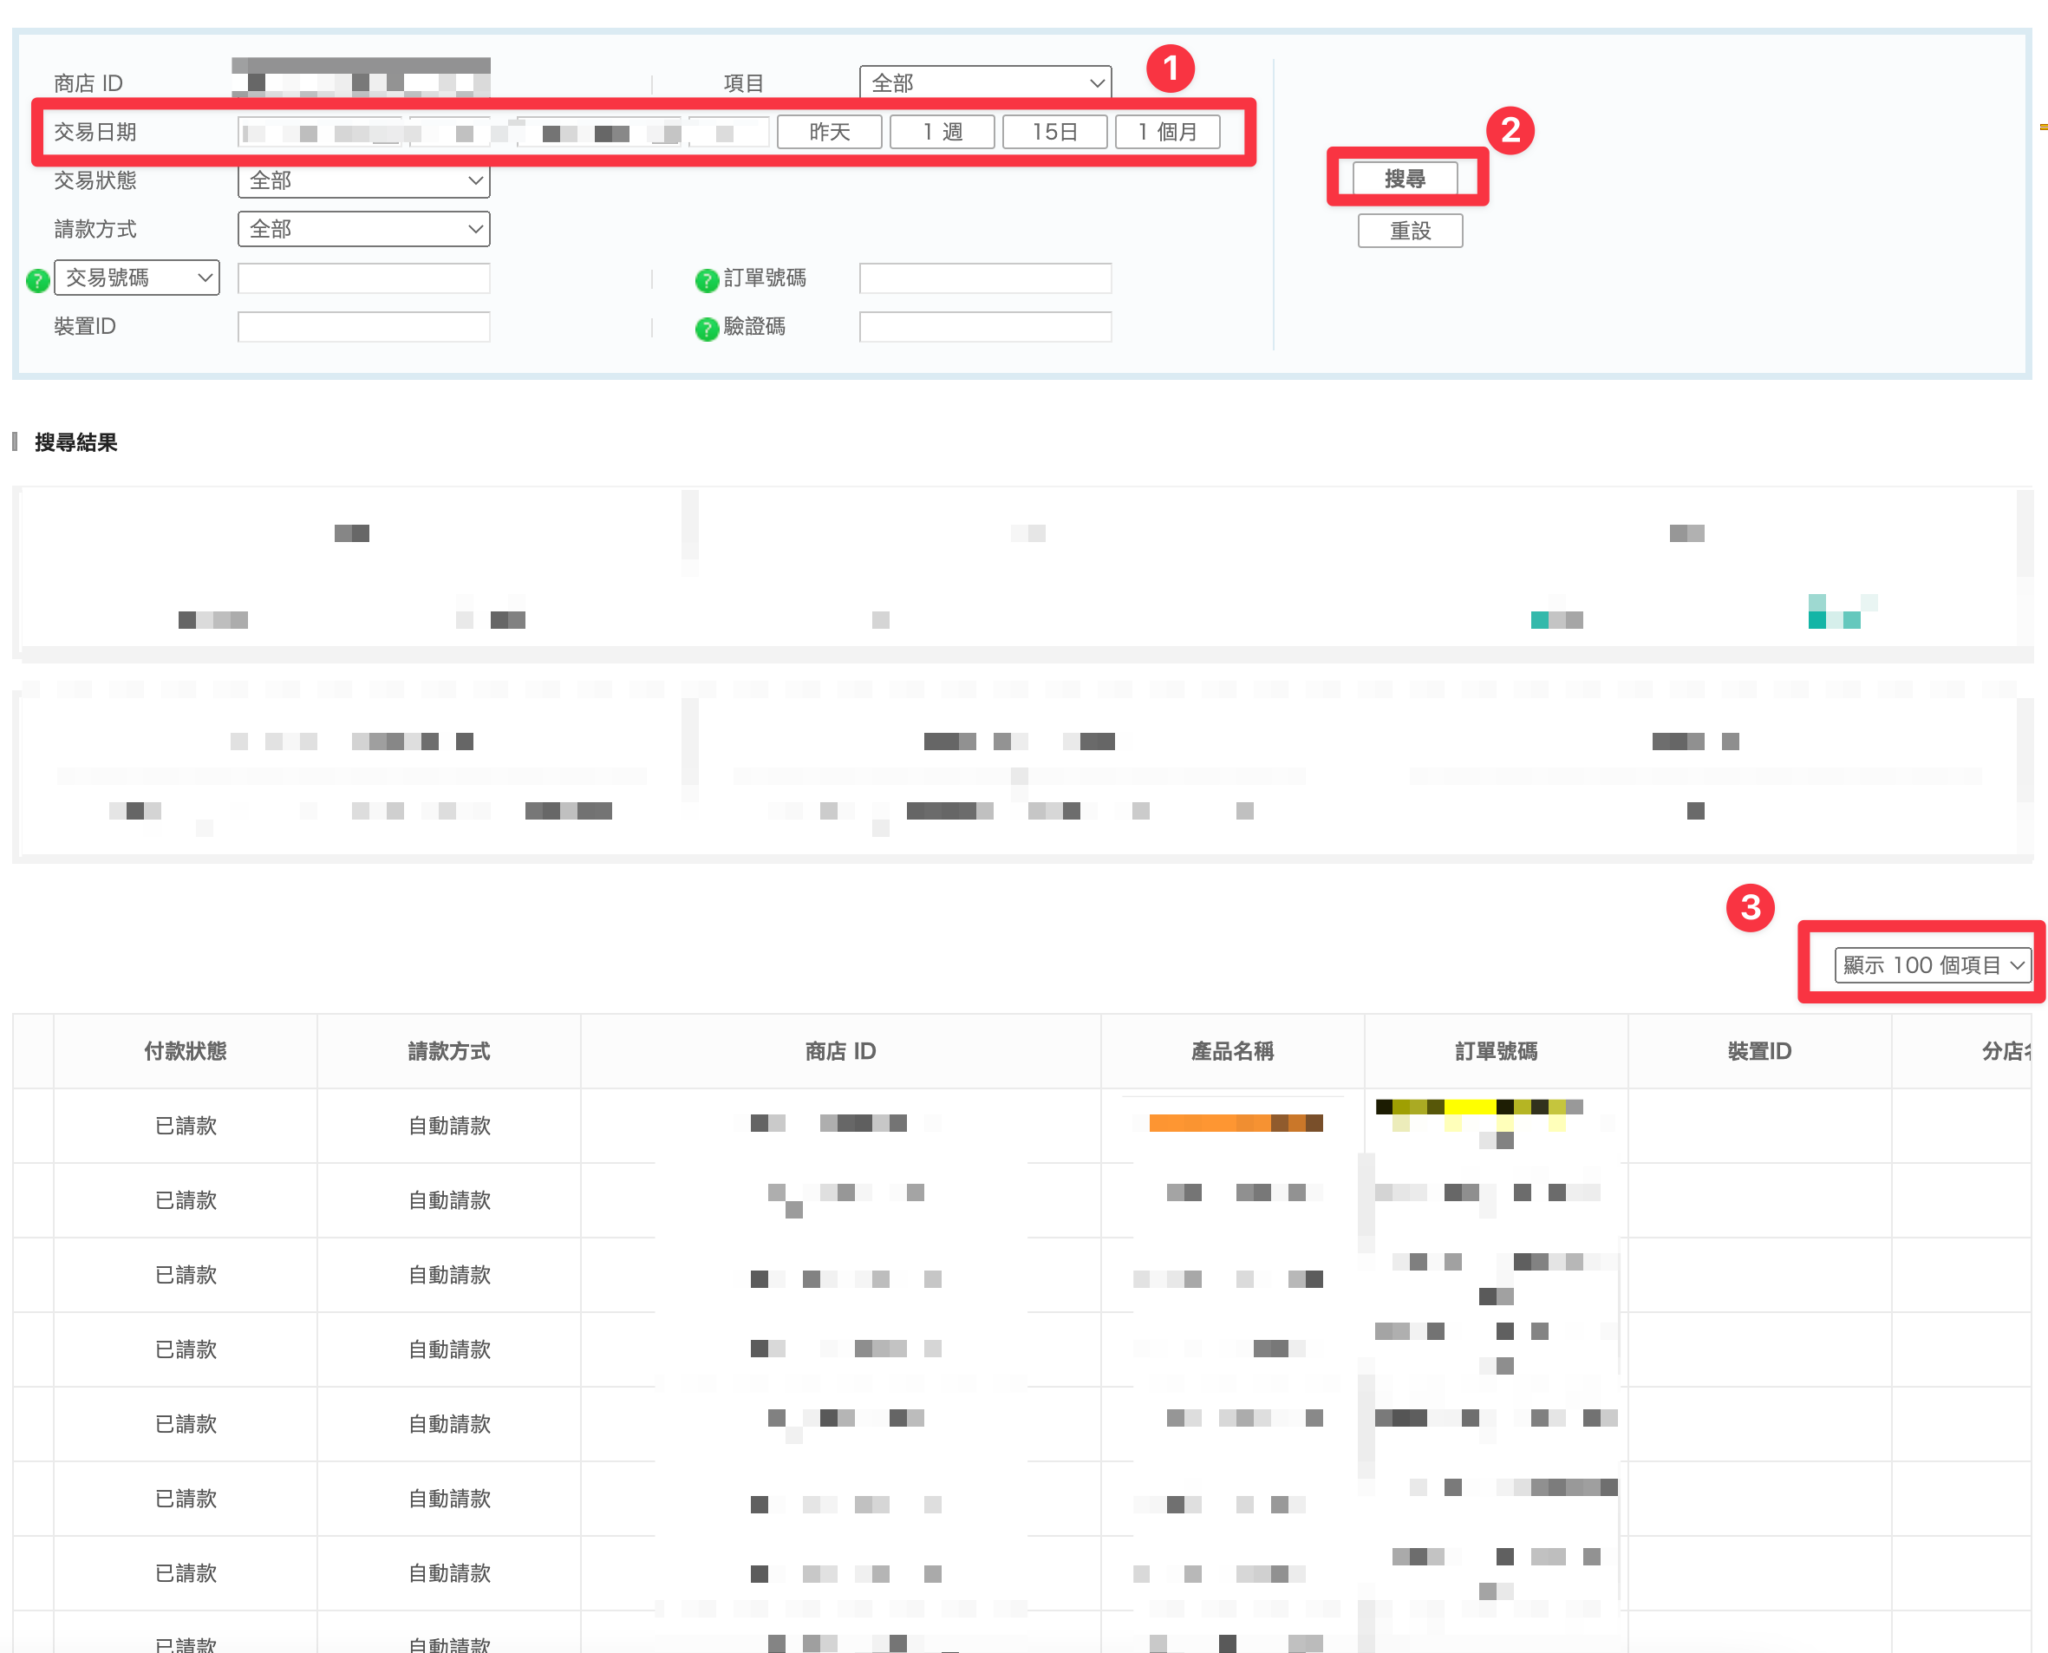
Task: Click the green help icon beside 訂單號碼
Action: pos(706,280)
